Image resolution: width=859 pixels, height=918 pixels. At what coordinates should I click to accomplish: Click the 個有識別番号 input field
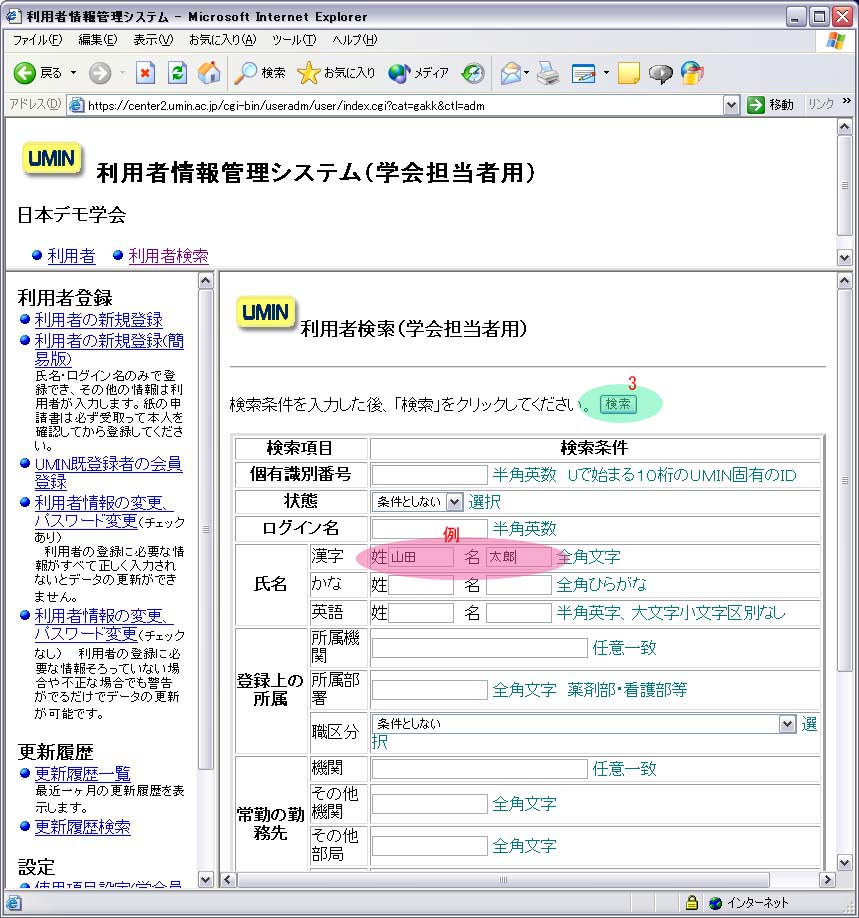[429, 475]
